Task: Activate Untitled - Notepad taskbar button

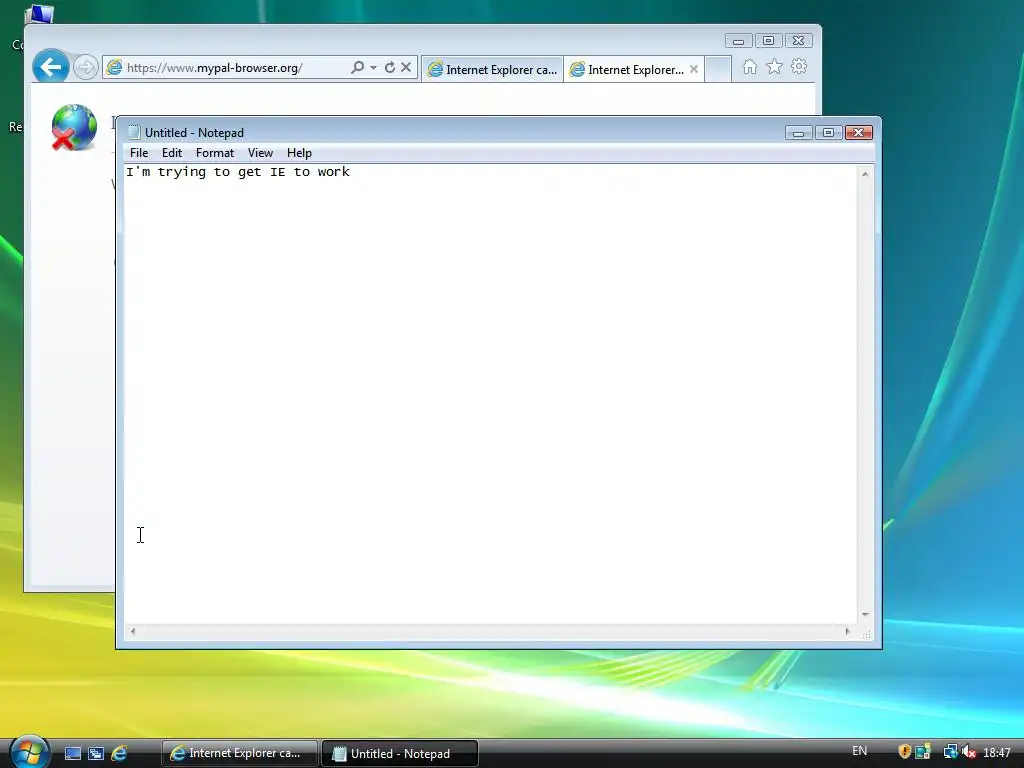Action: [400, 753]
